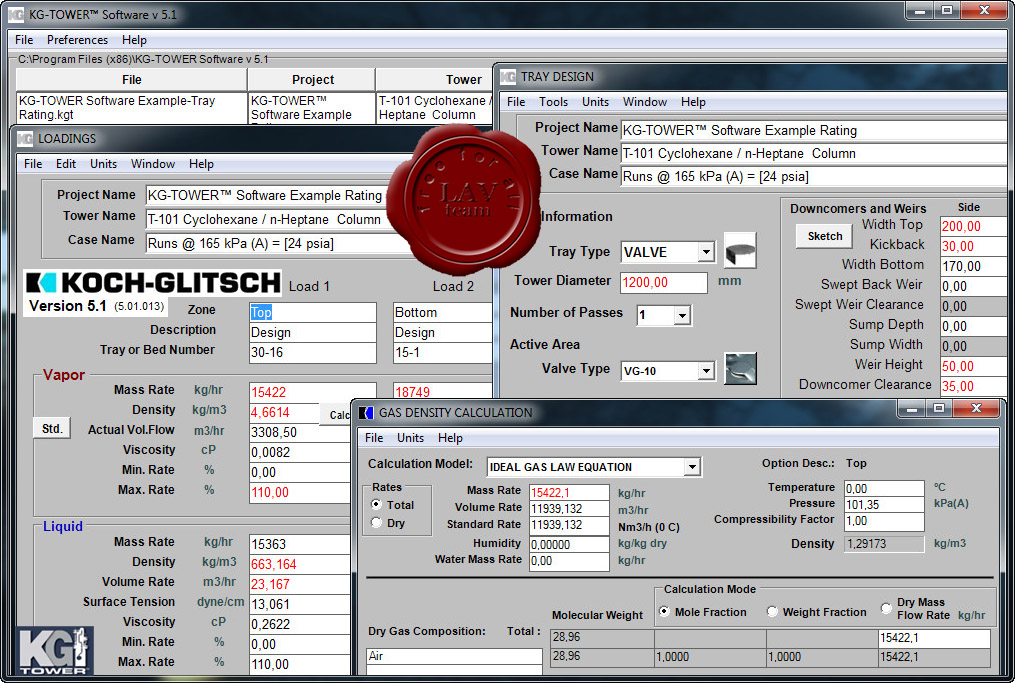The height and width of the screenshot is (683, 1015).
Task: Choose Mole Fraction calculation mode
Action: click(664, 611)
